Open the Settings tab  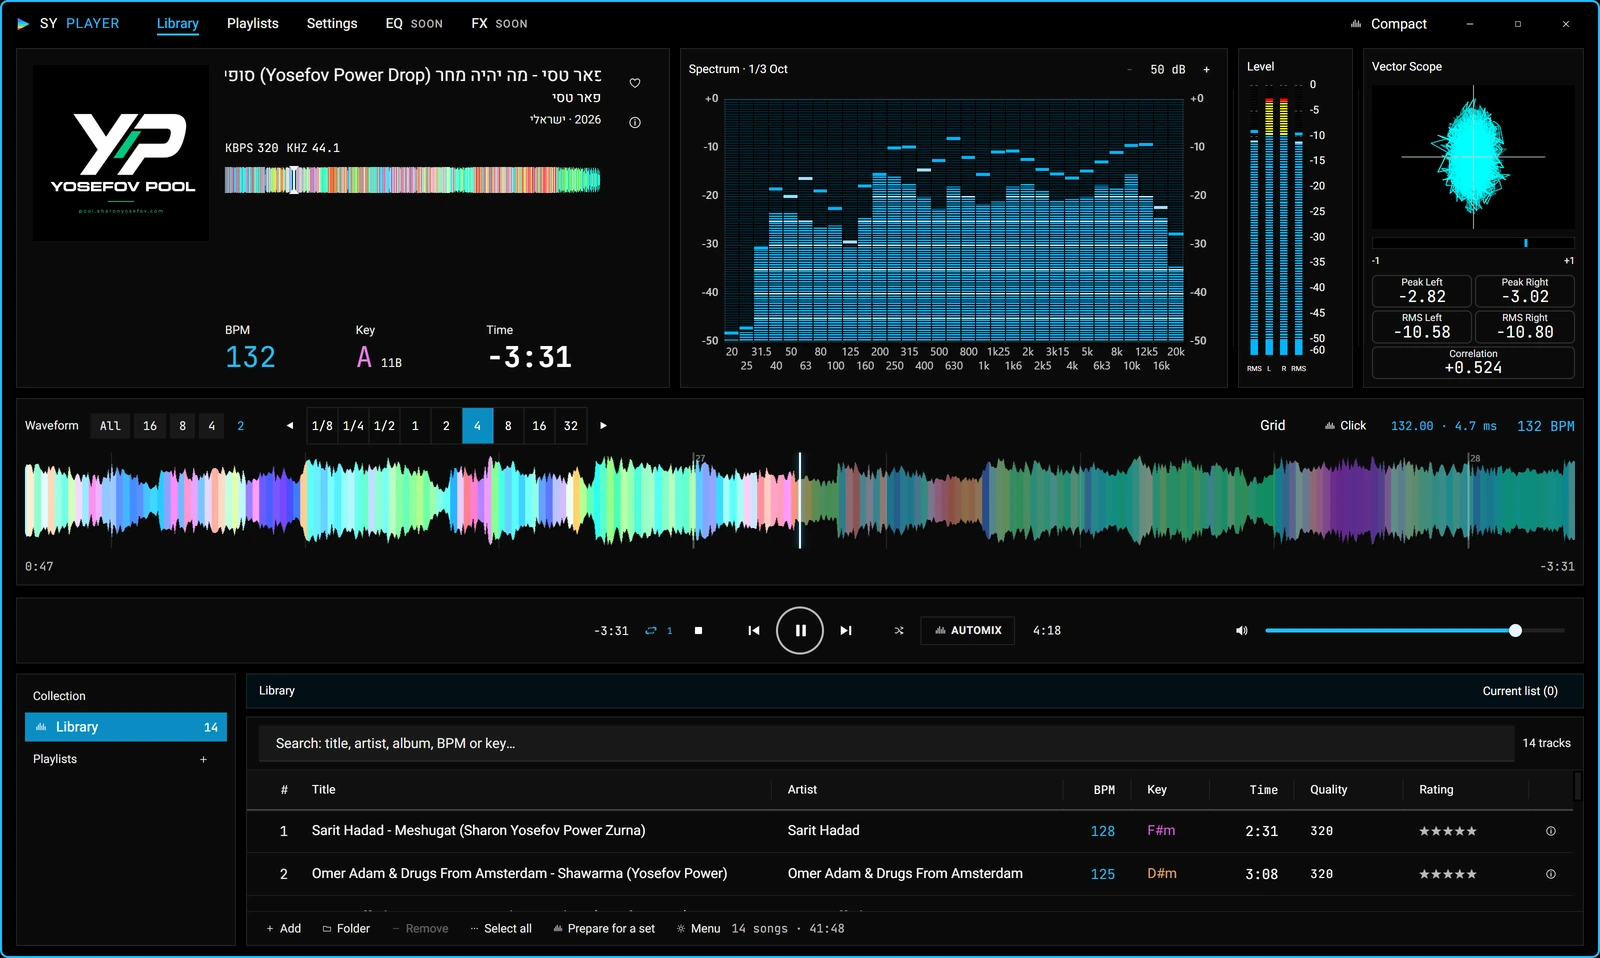[332, 23]
